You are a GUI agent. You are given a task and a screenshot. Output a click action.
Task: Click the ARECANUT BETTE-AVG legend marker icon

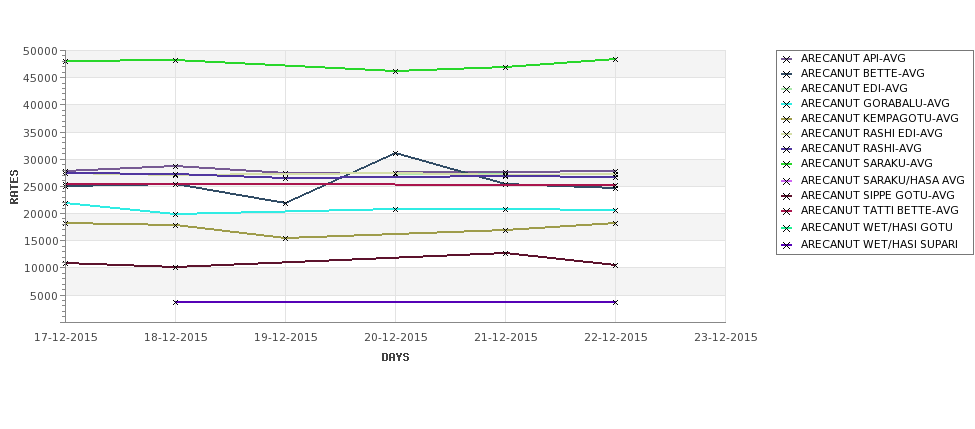(x=787, y=74)
